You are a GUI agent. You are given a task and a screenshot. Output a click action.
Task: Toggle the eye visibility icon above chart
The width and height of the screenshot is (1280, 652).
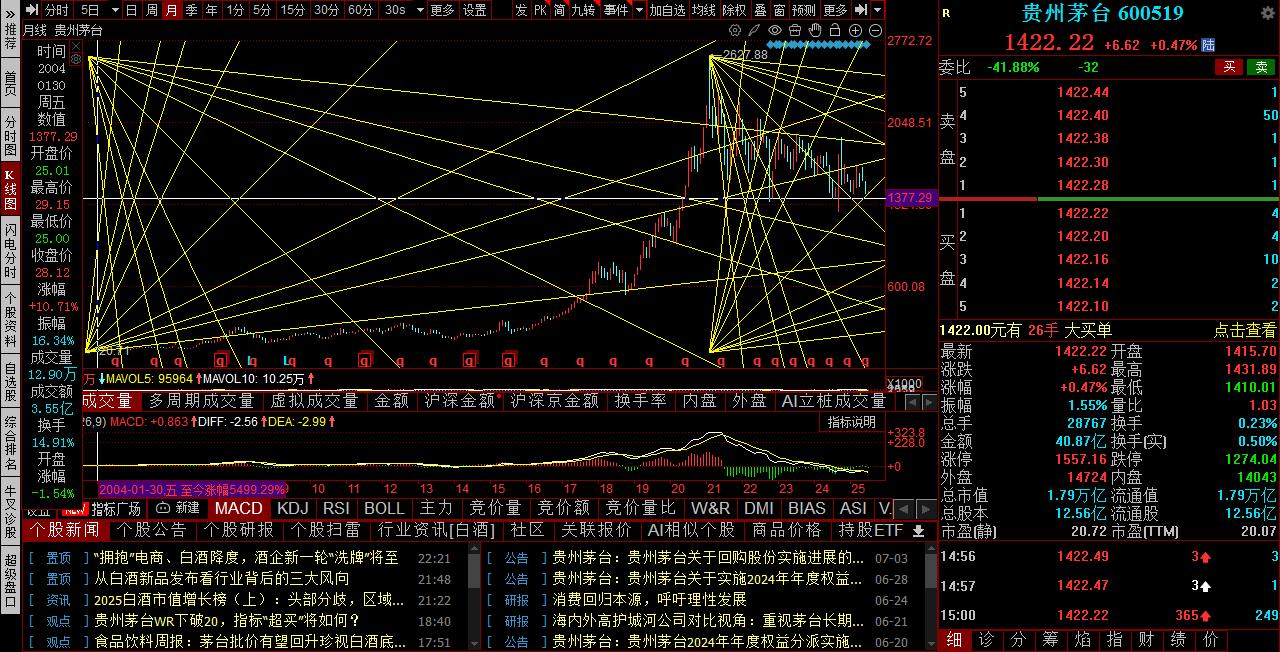pos(775,30)
